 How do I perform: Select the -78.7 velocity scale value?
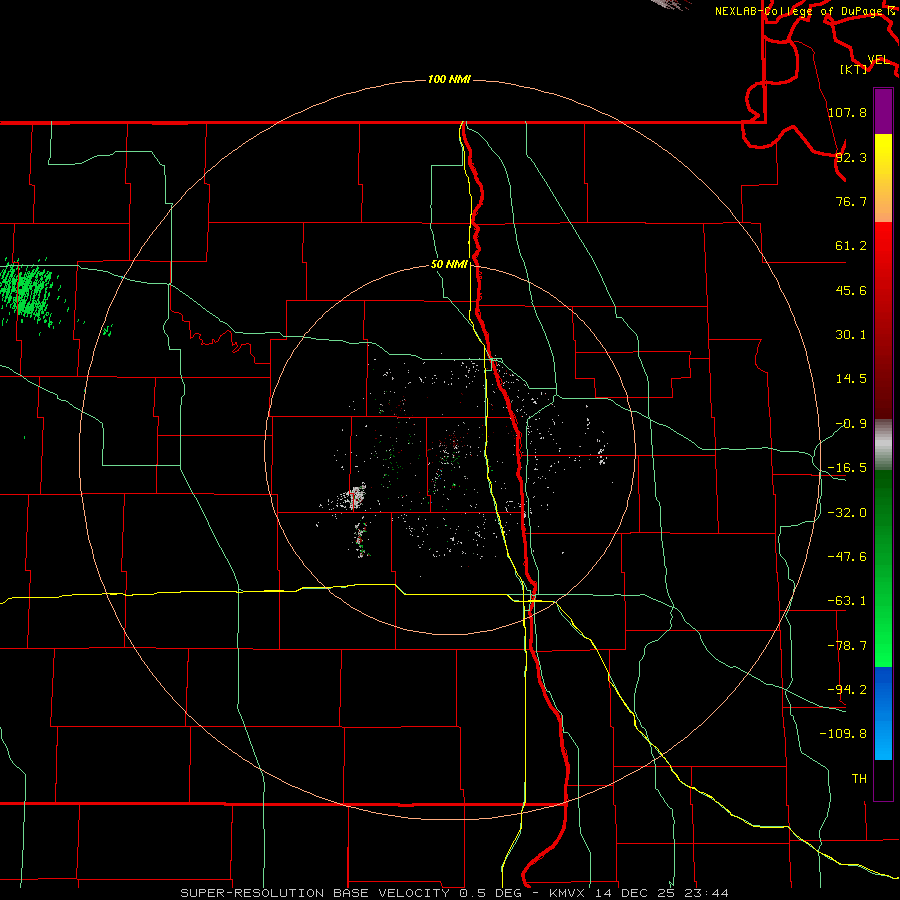point(847,646)
